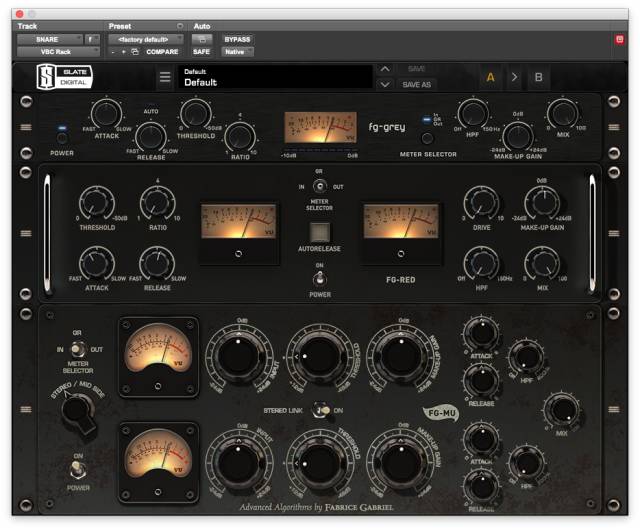
Task: Click FG-Grey module drag handle on right
Action: [614, 127]
